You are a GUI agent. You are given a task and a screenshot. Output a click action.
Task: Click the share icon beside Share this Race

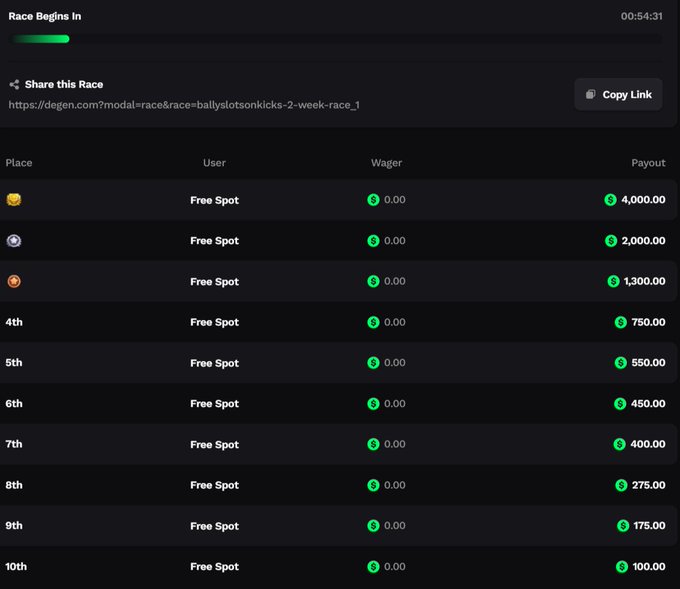pos(14,85)
